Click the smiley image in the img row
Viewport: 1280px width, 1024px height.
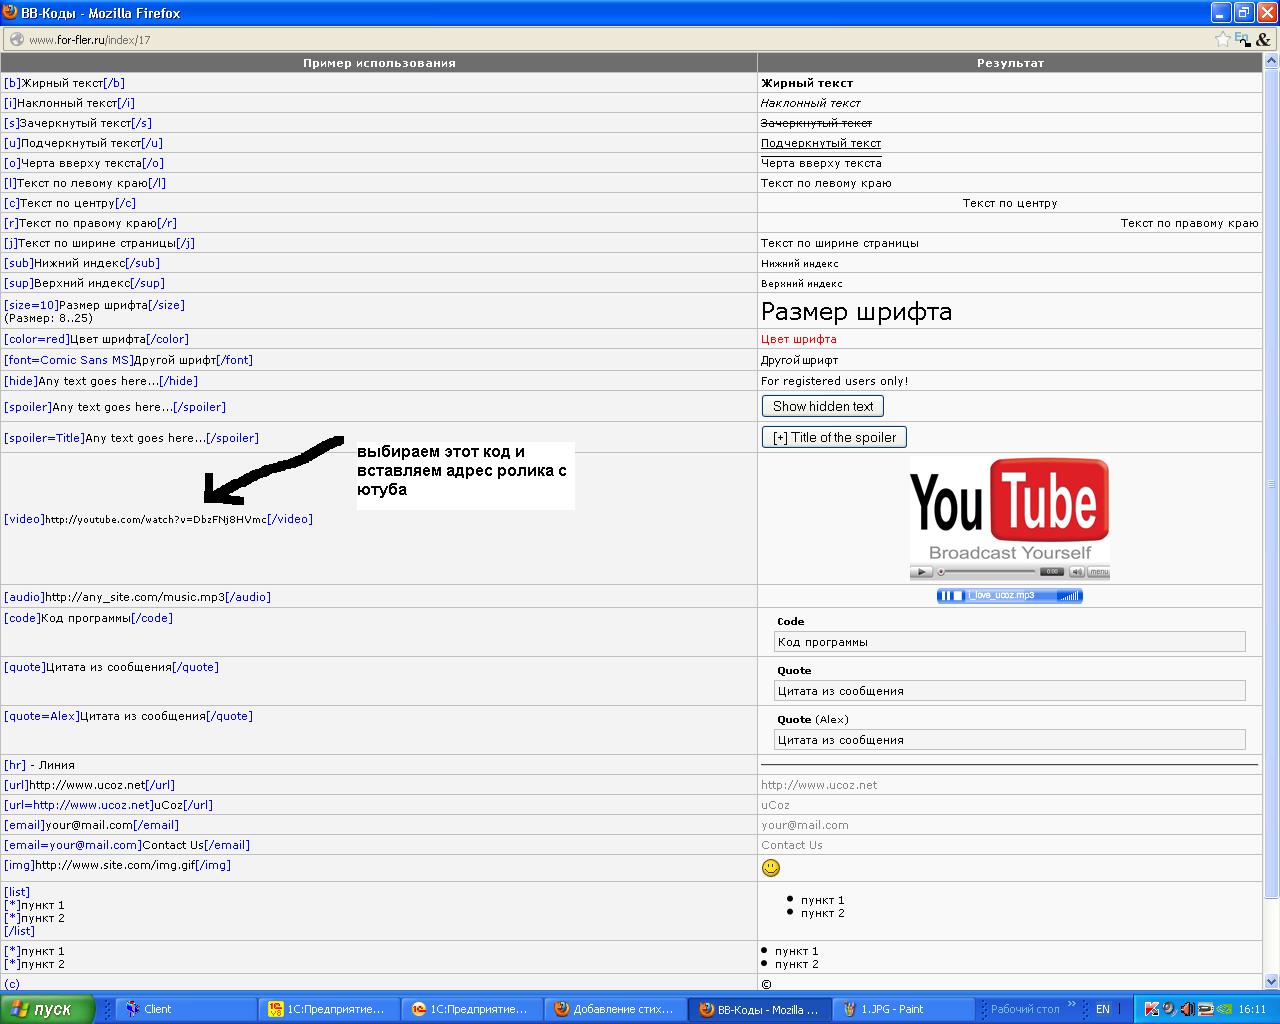pyautogui.click(x=771, y=868)
